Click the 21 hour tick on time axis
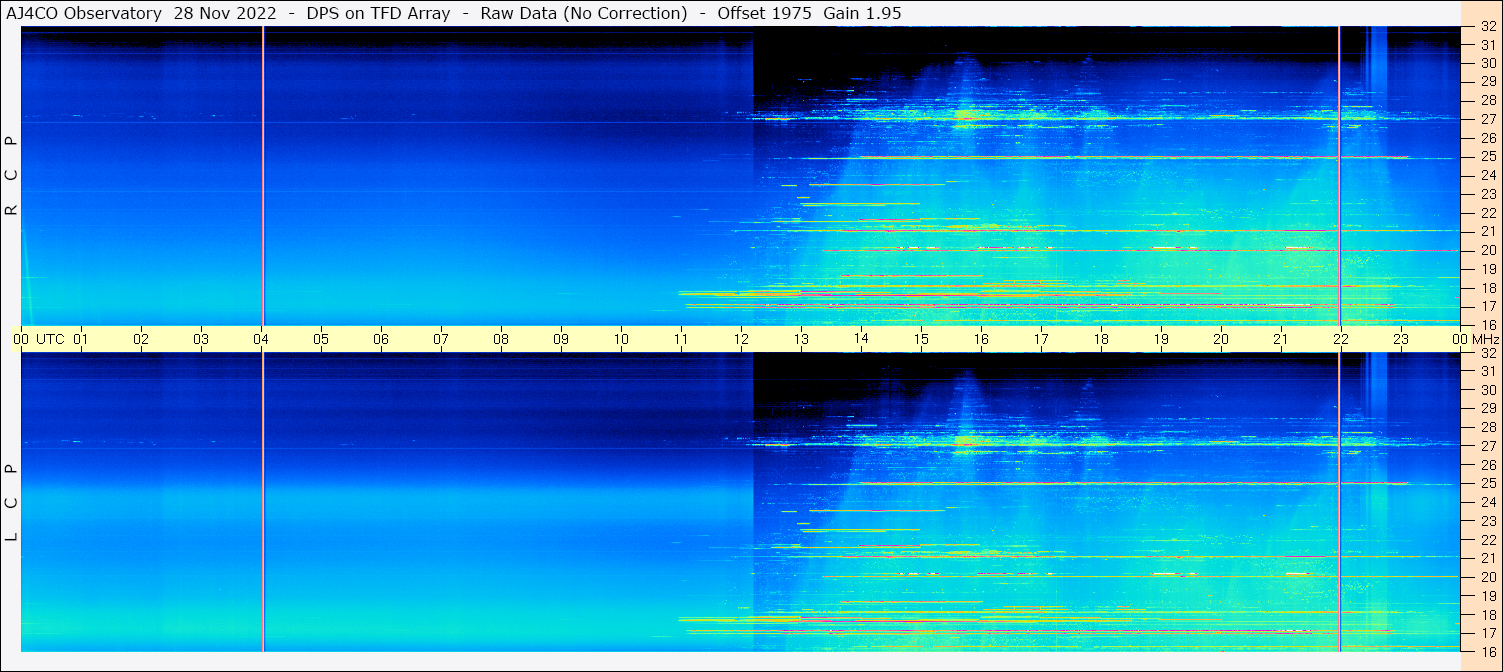1503x672 pixels. (1281, 339)
